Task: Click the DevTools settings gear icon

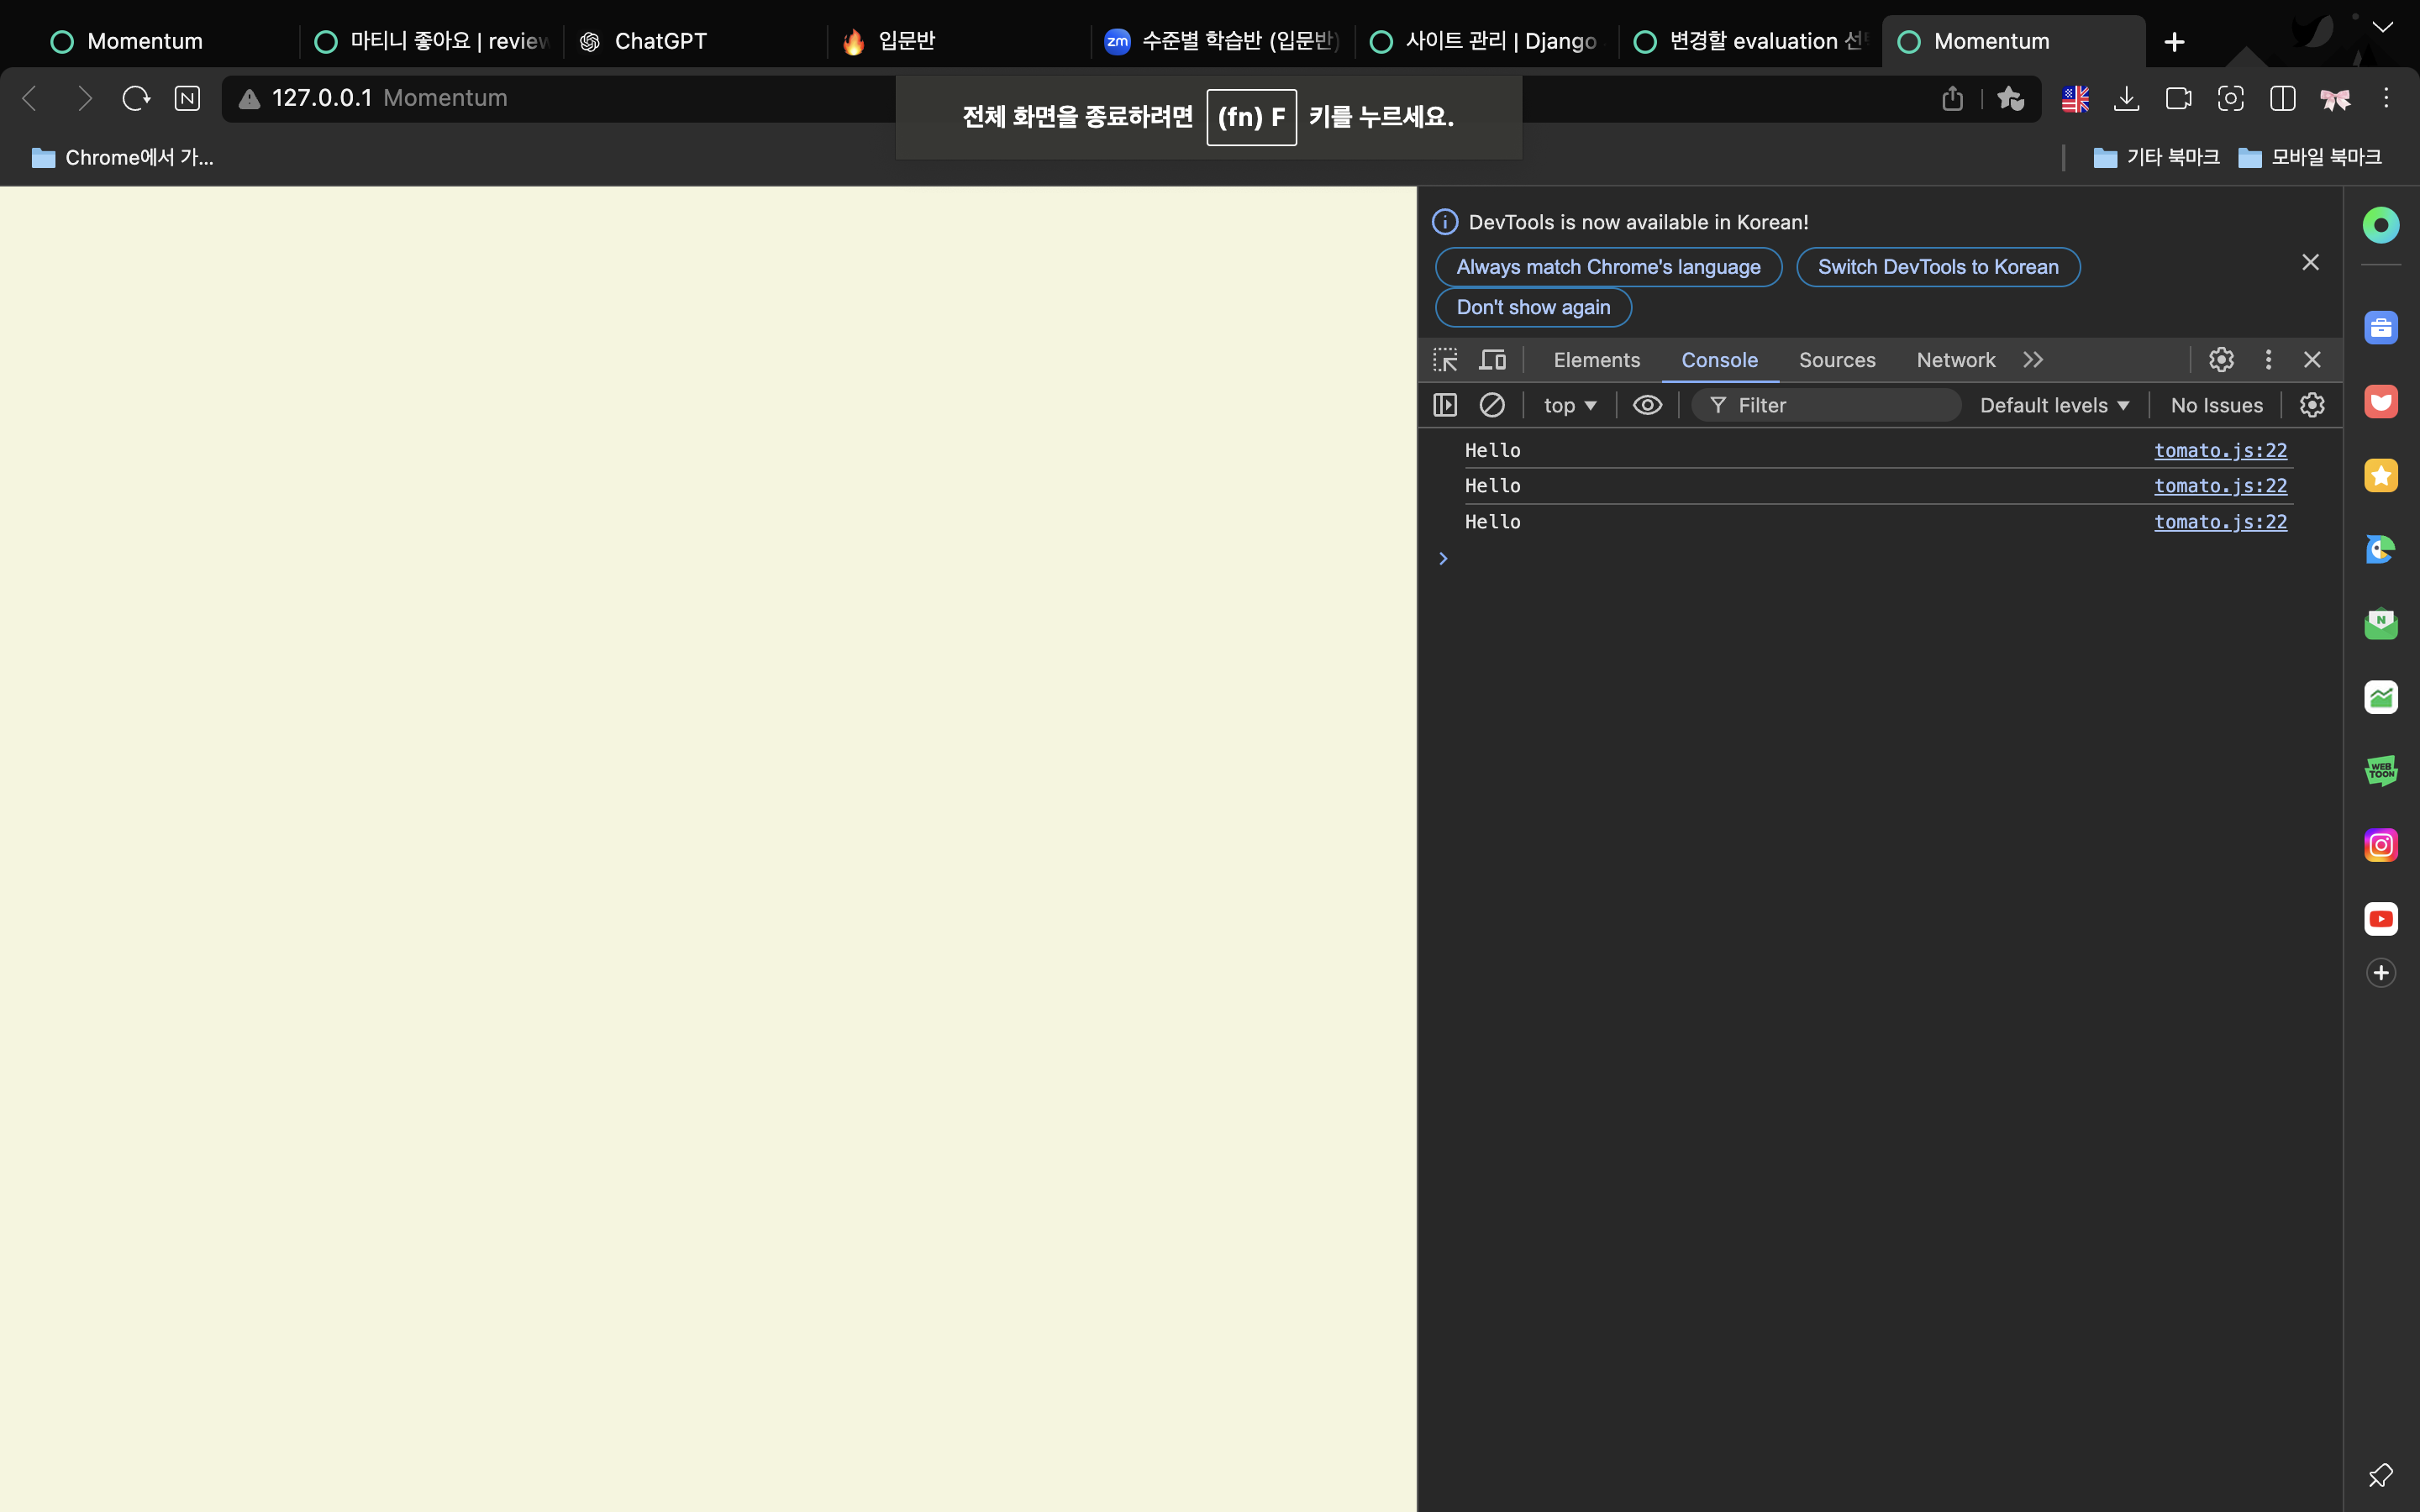Action: (2222, 359)
